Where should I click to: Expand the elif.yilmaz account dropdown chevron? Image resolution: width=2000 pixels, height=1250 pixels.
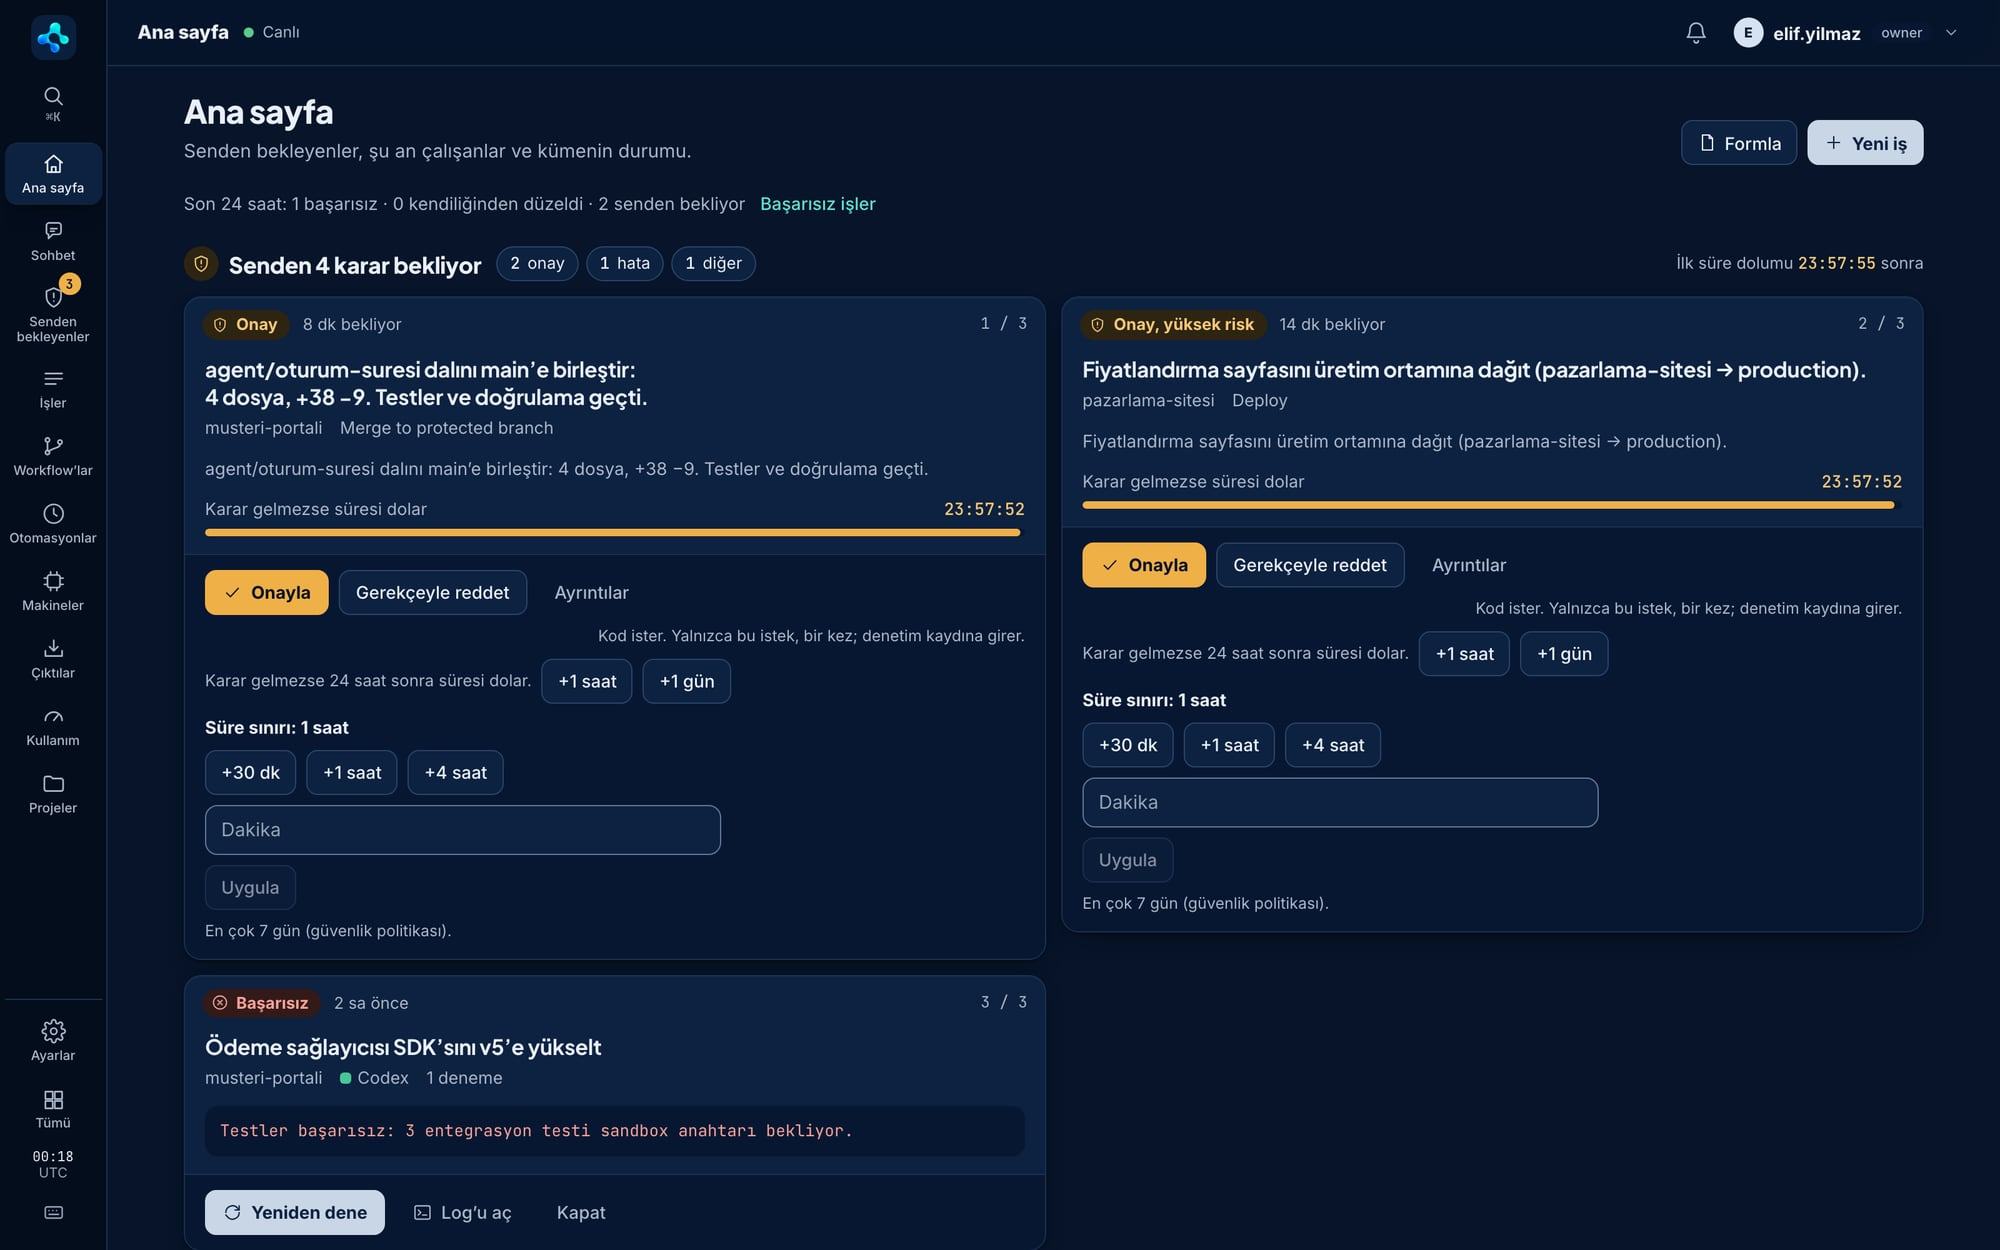(1950, 33)
